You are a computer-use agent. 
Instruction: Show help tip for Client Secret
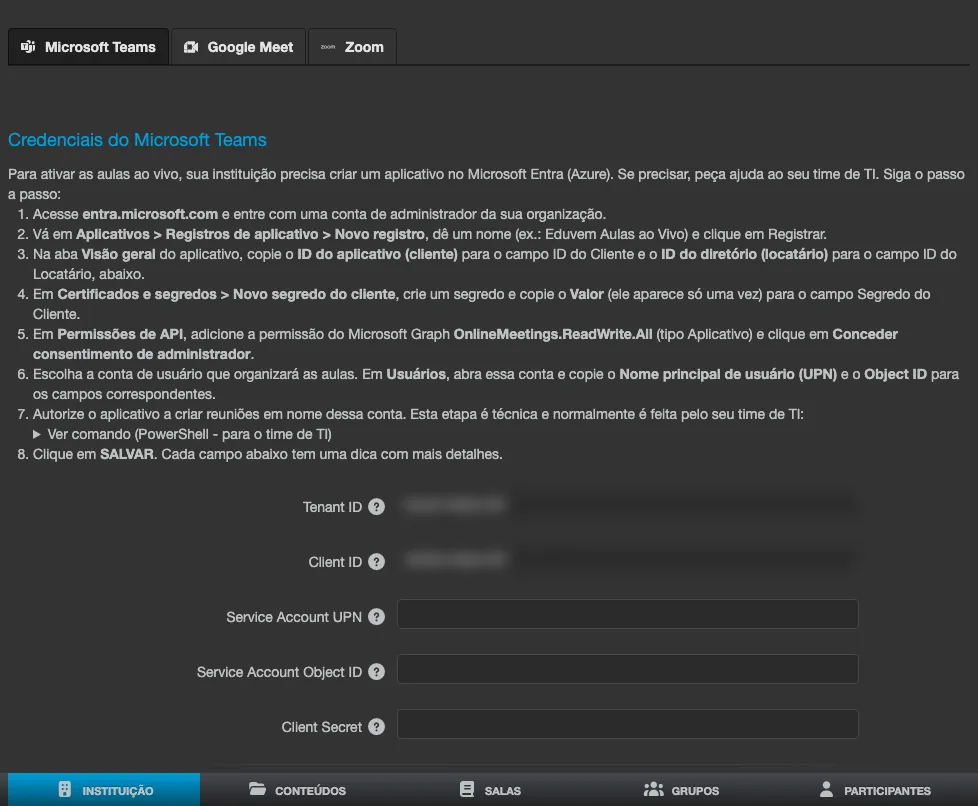[376, 726]
